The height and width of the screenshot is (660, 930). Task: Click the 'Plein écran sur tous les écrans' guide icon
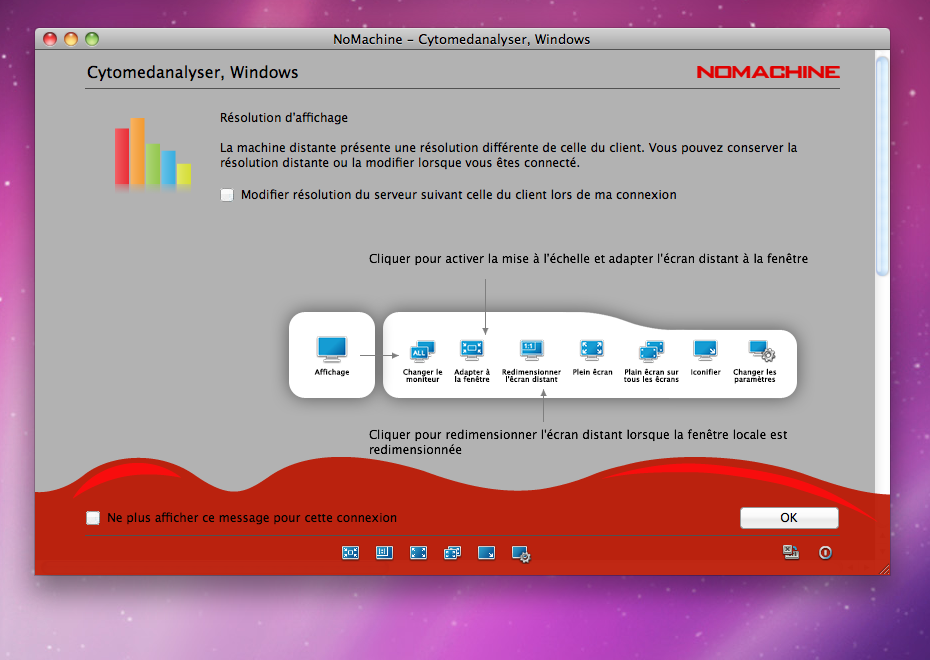click(651, 351)
